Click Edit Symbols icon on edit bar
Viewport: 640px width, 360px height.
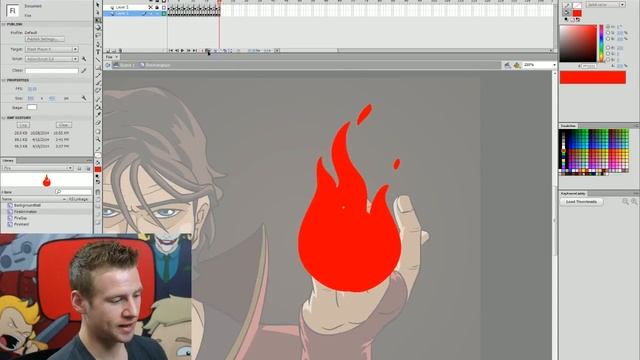pyautogui.click(x=517, y=65)
